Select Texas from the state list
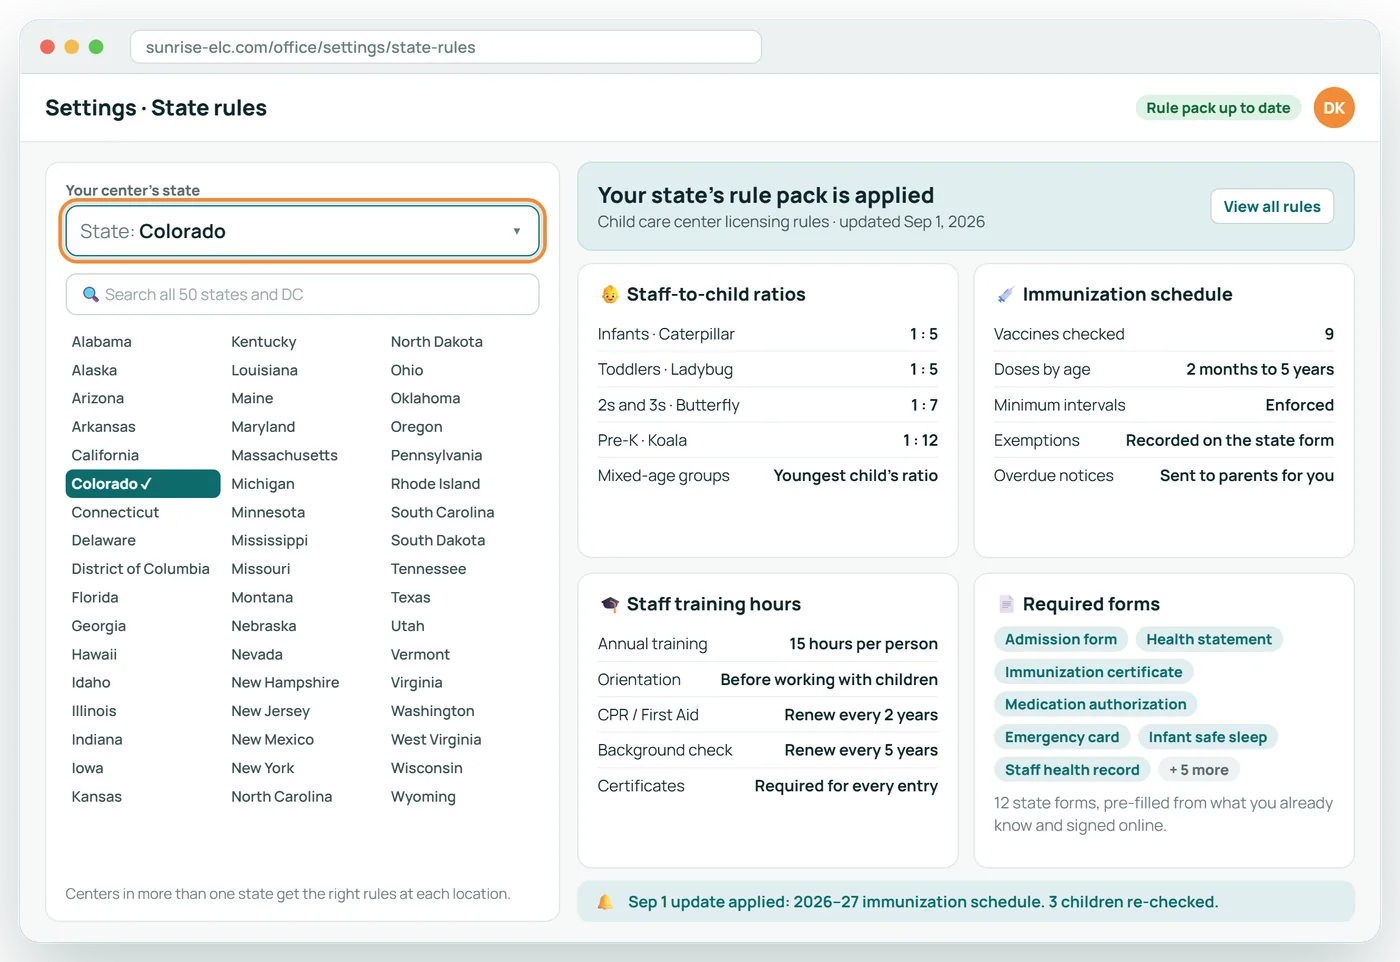This screenshot has height=962, width=1400. tap(410, 597)
